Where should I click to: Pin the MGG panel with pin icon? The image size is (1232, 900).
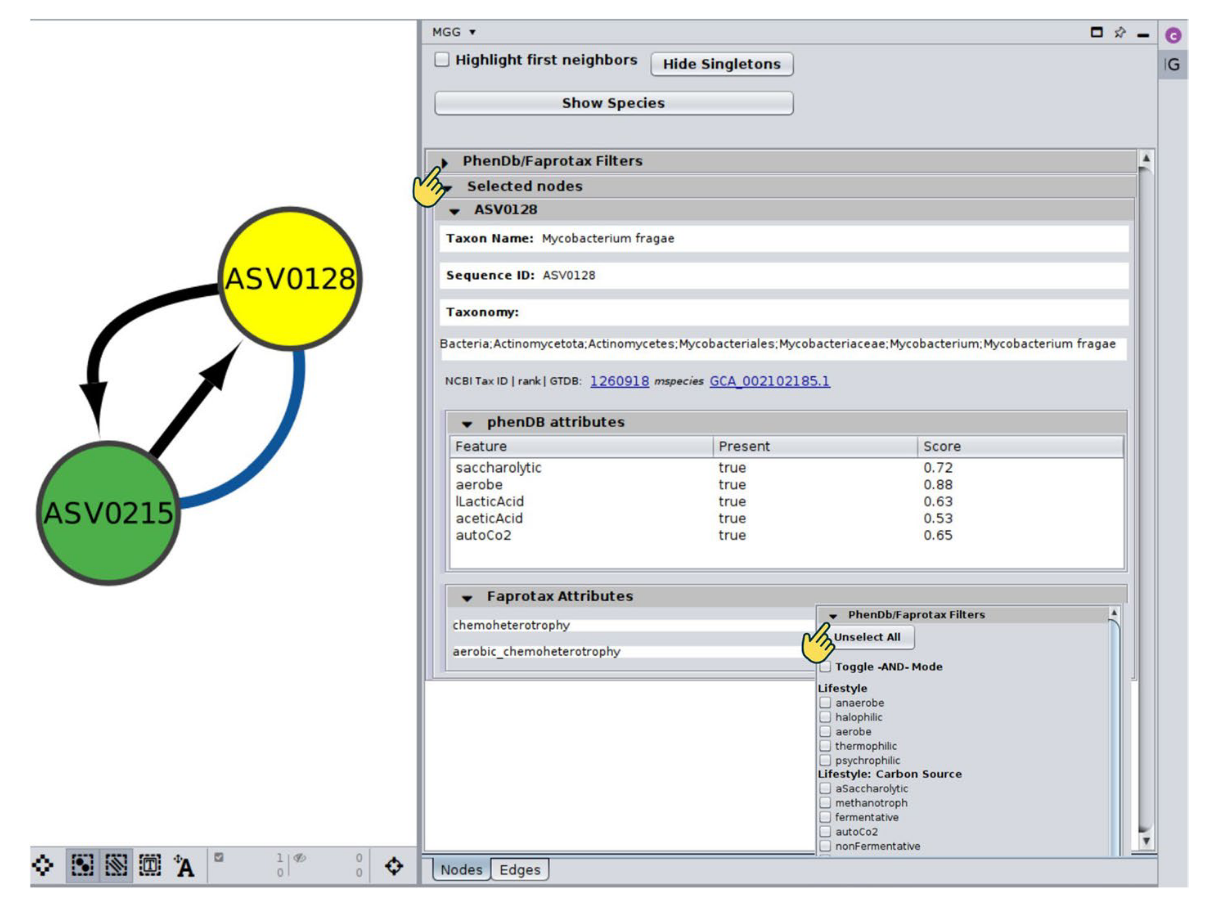1120,33
